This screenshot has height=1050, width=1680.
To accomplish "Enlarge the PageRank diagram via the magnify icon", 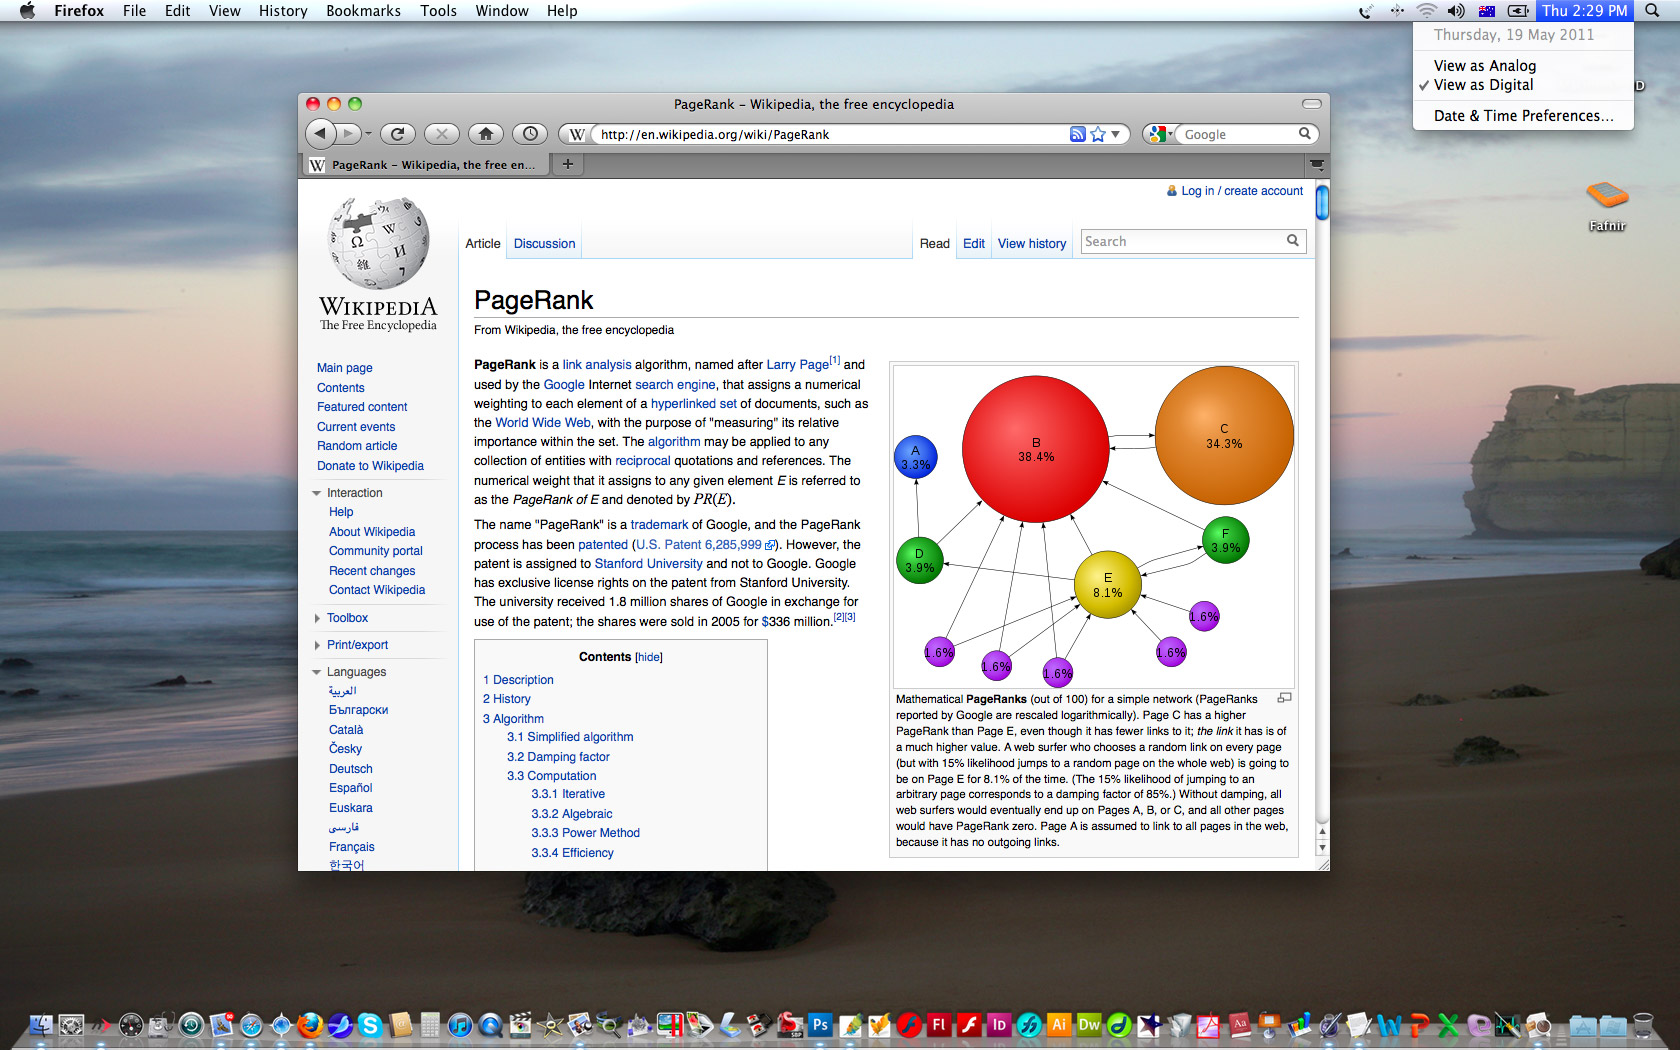I will point(1285,698).
